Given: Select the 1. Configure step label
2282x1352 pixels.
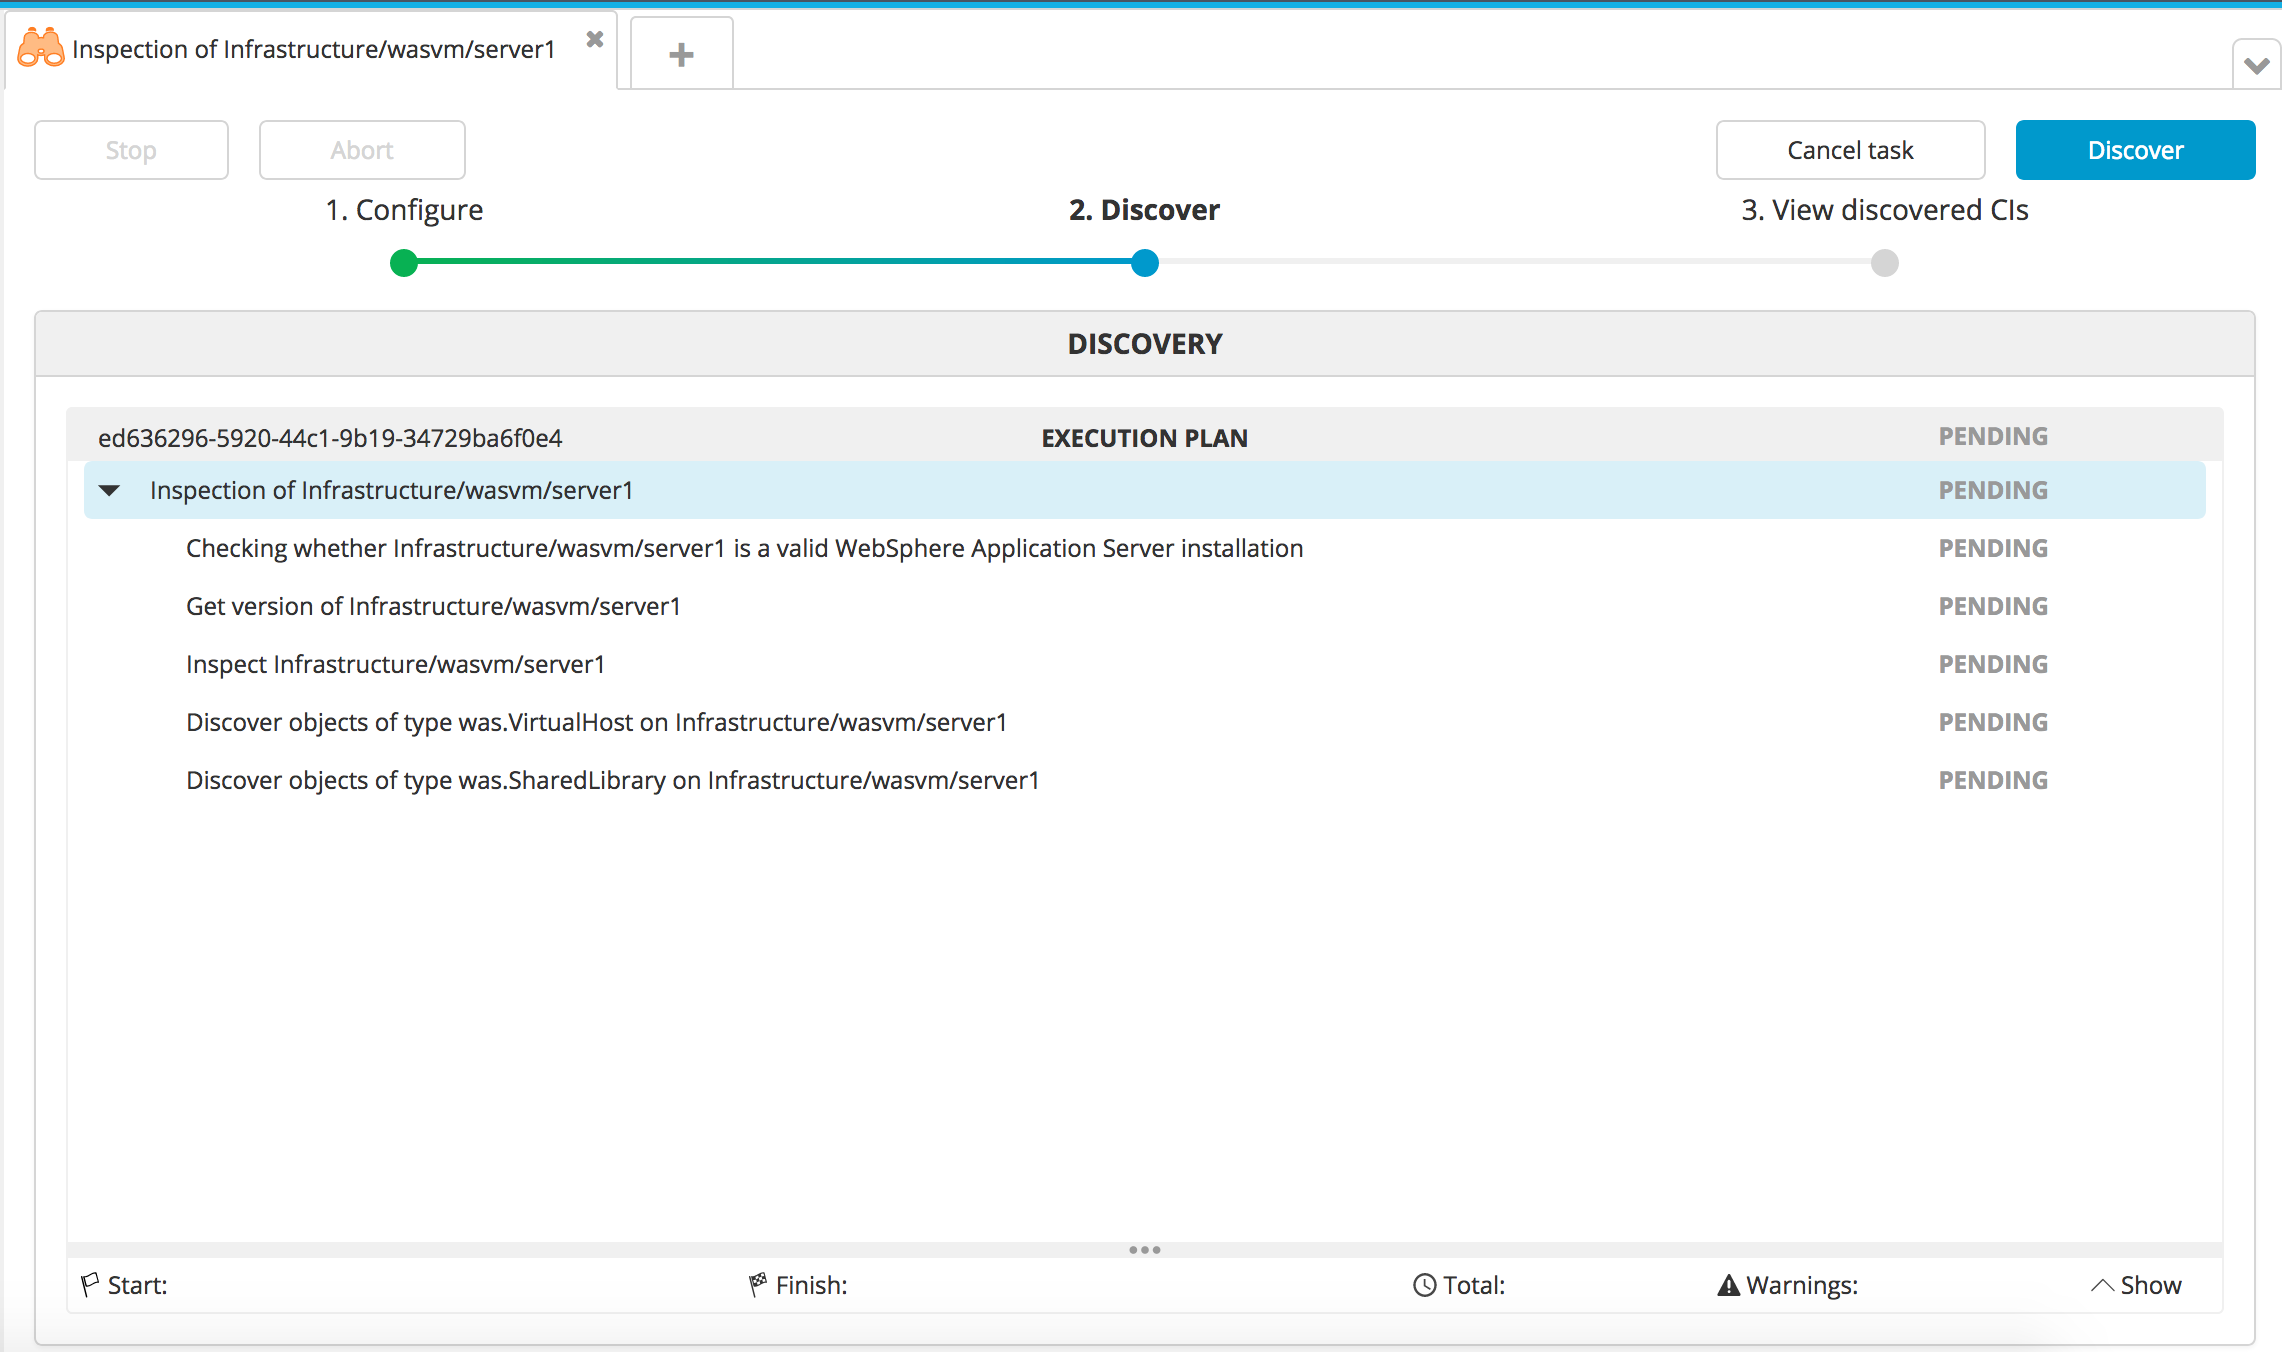Looking at the screenshot, I should (404, 210).
